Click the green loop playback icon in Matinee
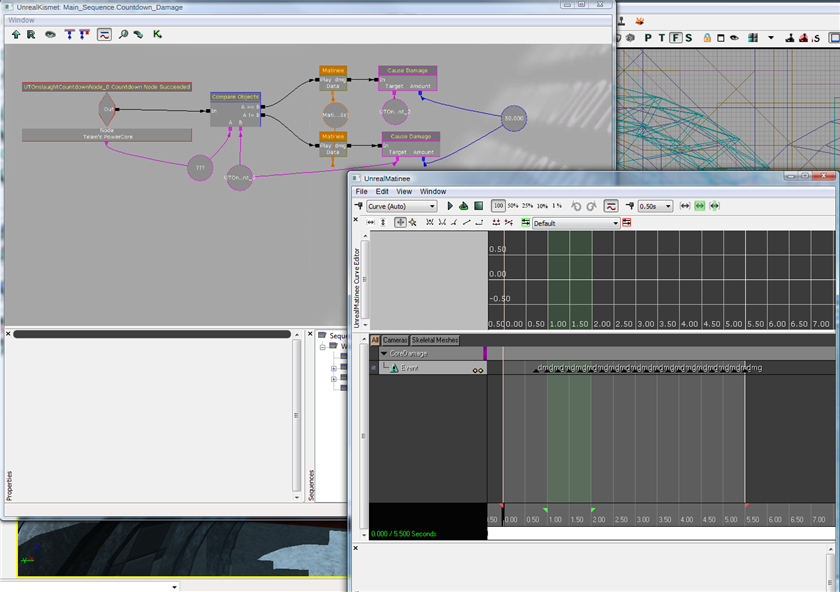The image size is (840, 592). point(464,206)
